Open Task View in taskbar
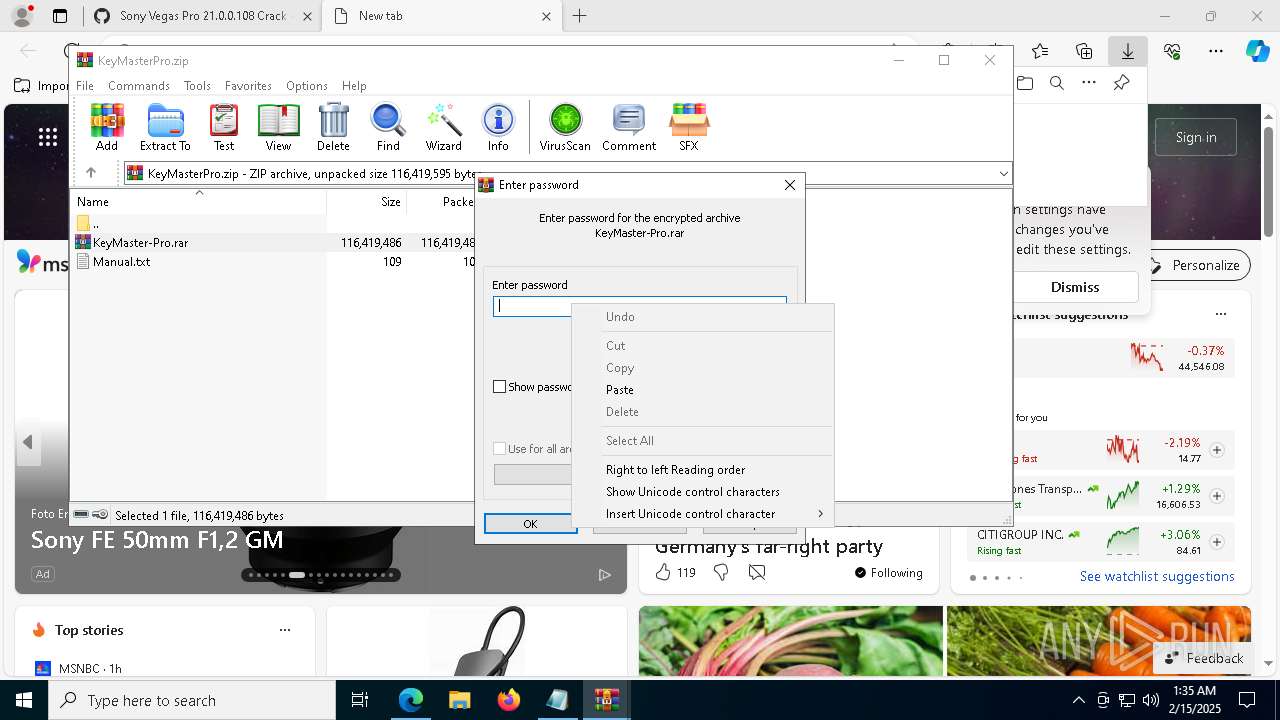The image size is (1280, 720). pos(360,700)
